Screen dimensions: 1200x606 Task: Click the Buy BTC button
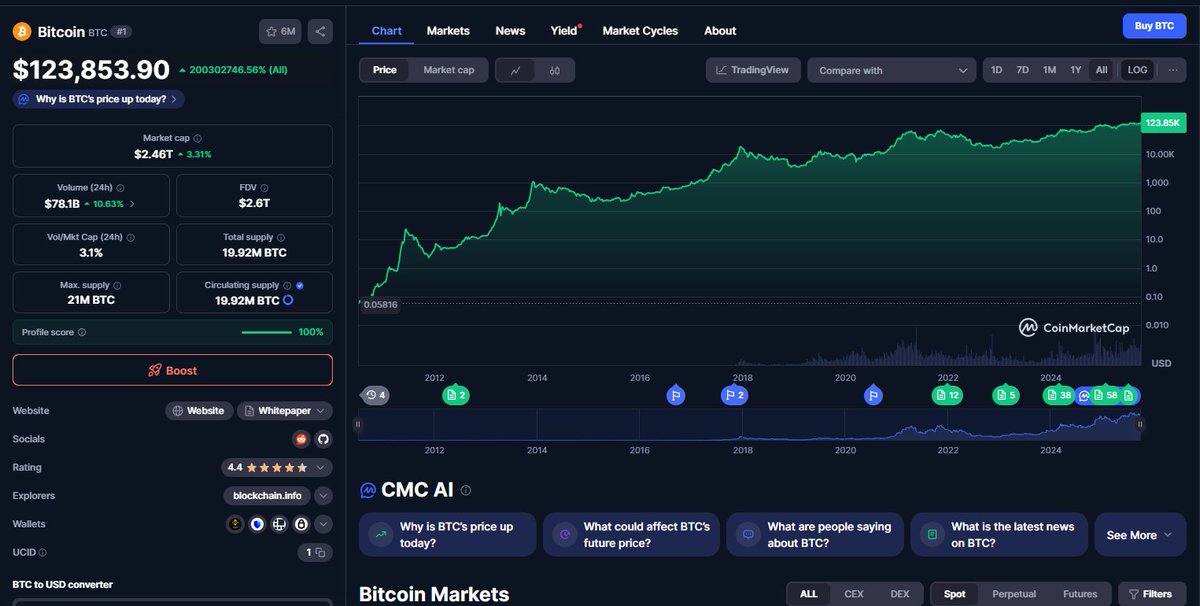pyautogui.click(x=1154, y=26)
